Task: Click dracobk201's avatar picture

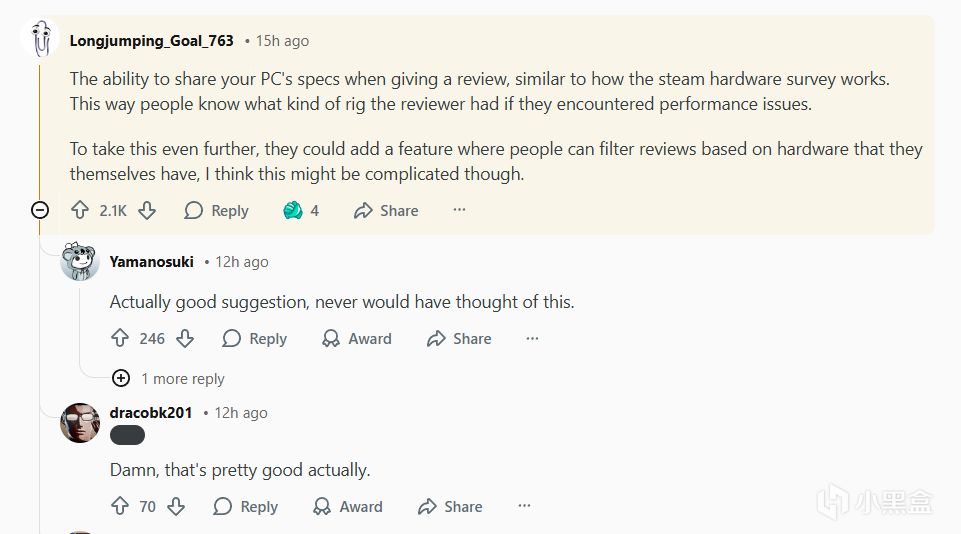Action: 80,423
